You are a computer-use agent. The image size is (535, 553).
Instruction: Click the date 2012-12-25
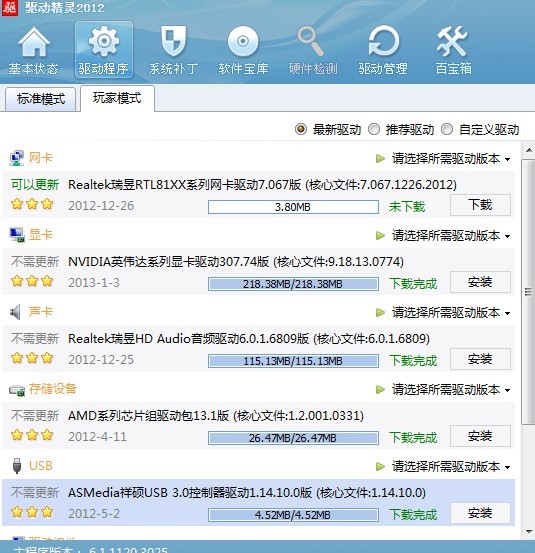(x=101, y=359)
